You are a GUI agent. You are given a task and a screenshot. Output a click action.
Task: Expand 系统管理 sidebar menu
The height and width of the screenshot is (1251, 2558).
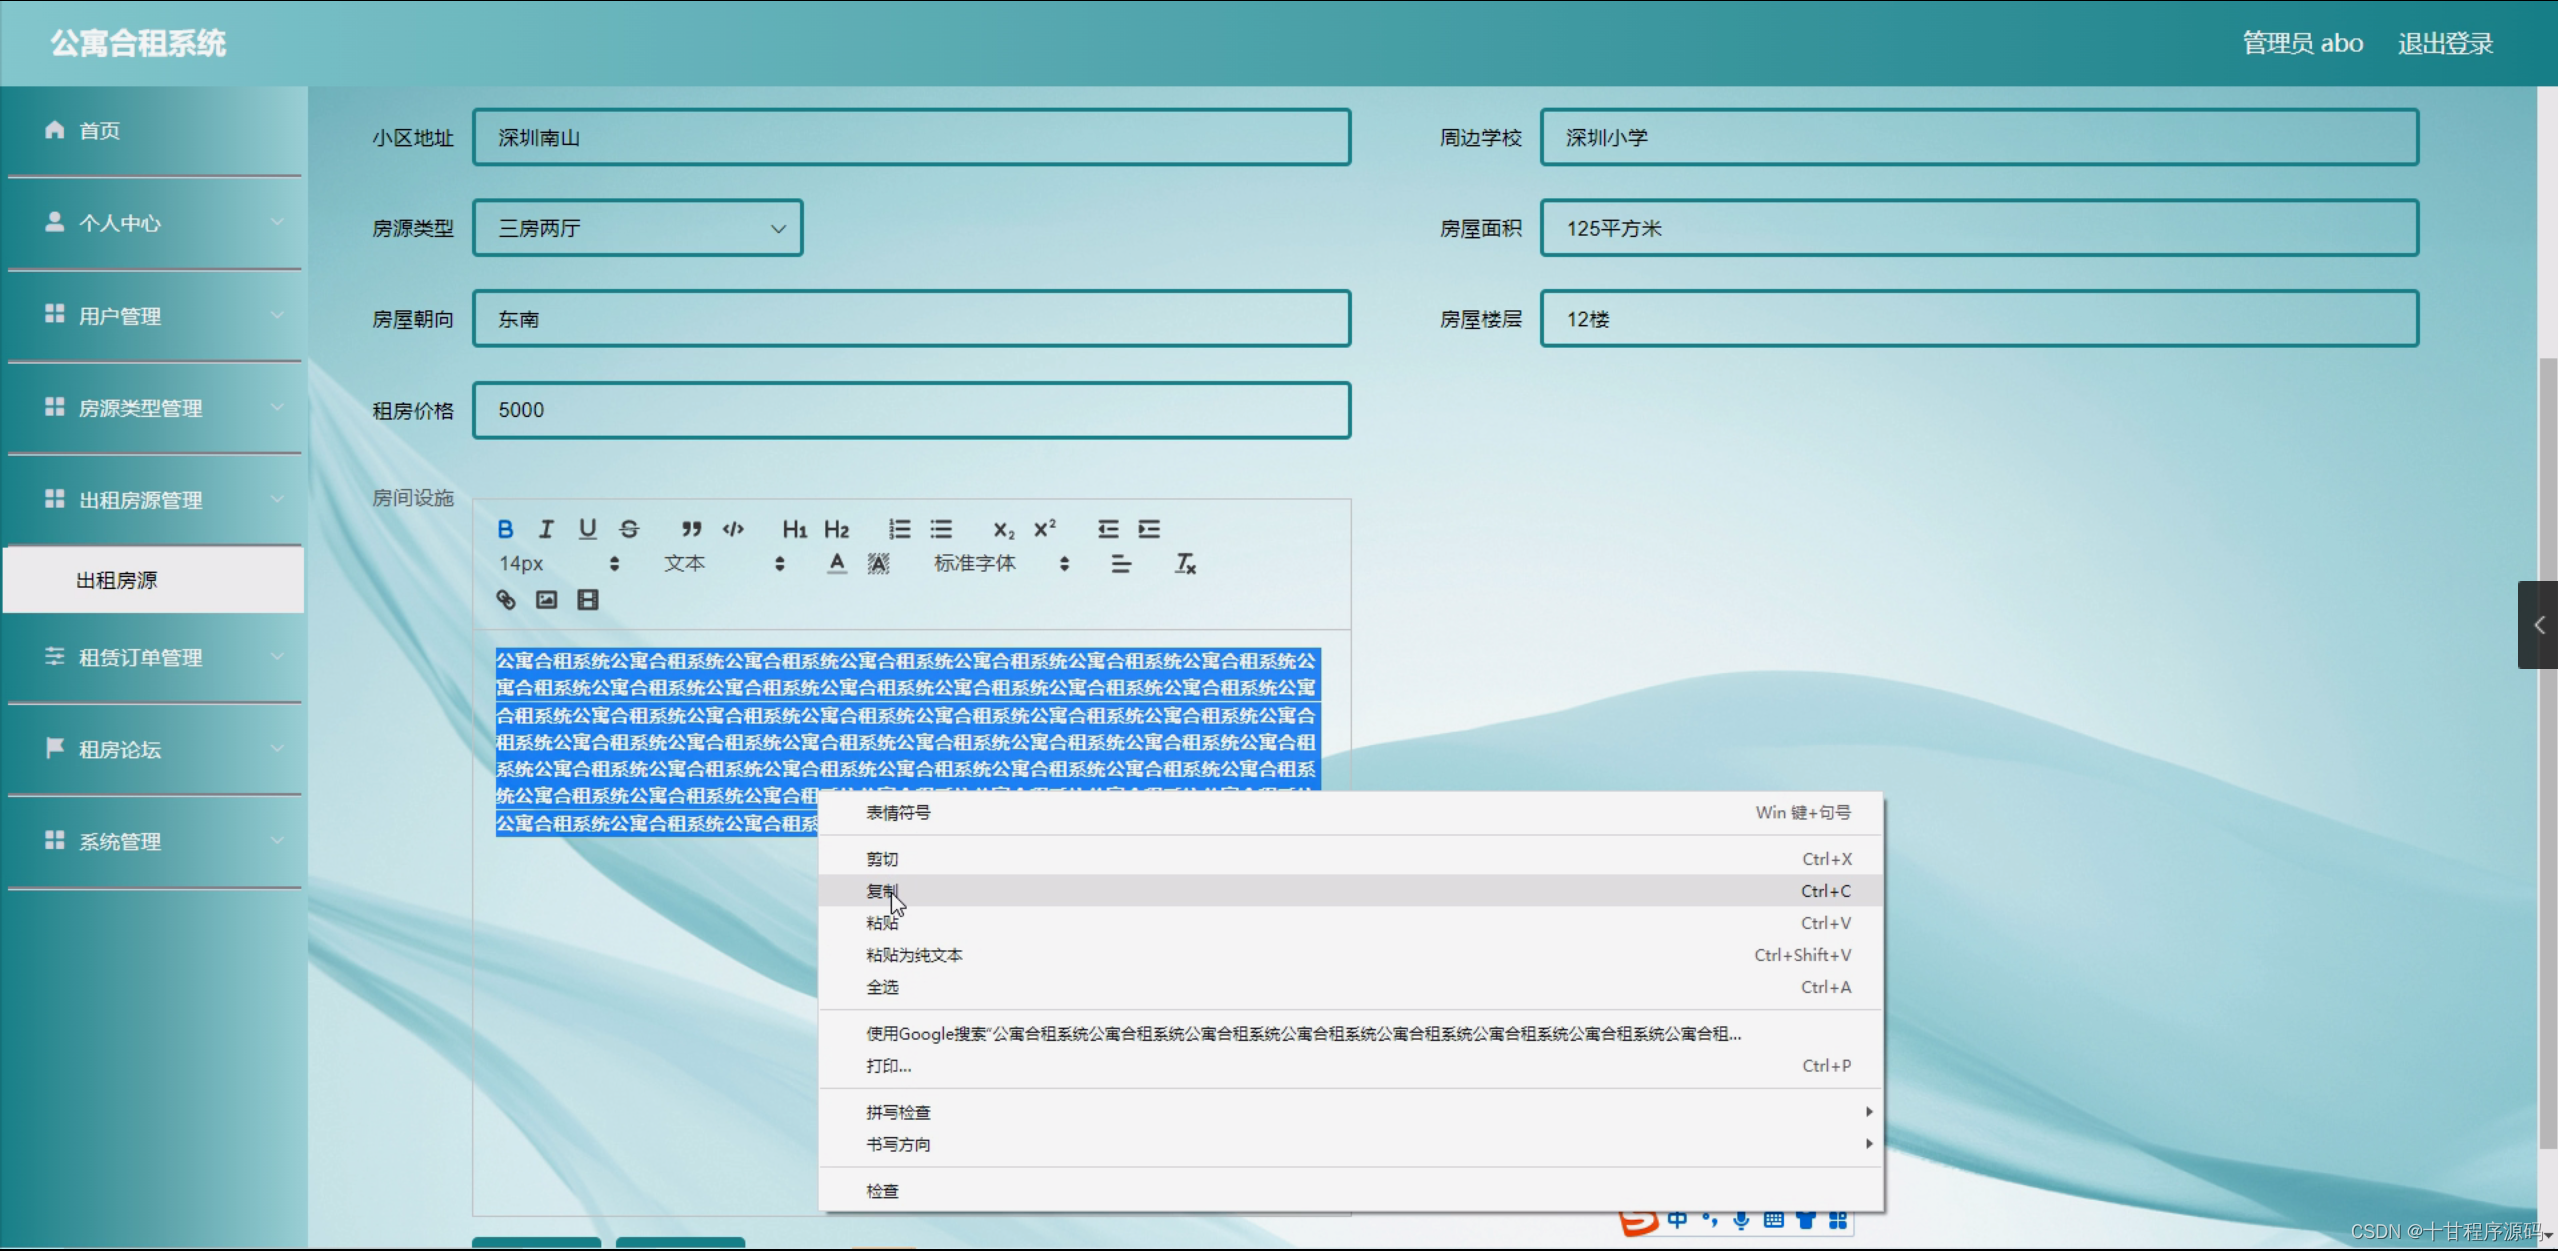pyautogui.click(x=154, y=841)
